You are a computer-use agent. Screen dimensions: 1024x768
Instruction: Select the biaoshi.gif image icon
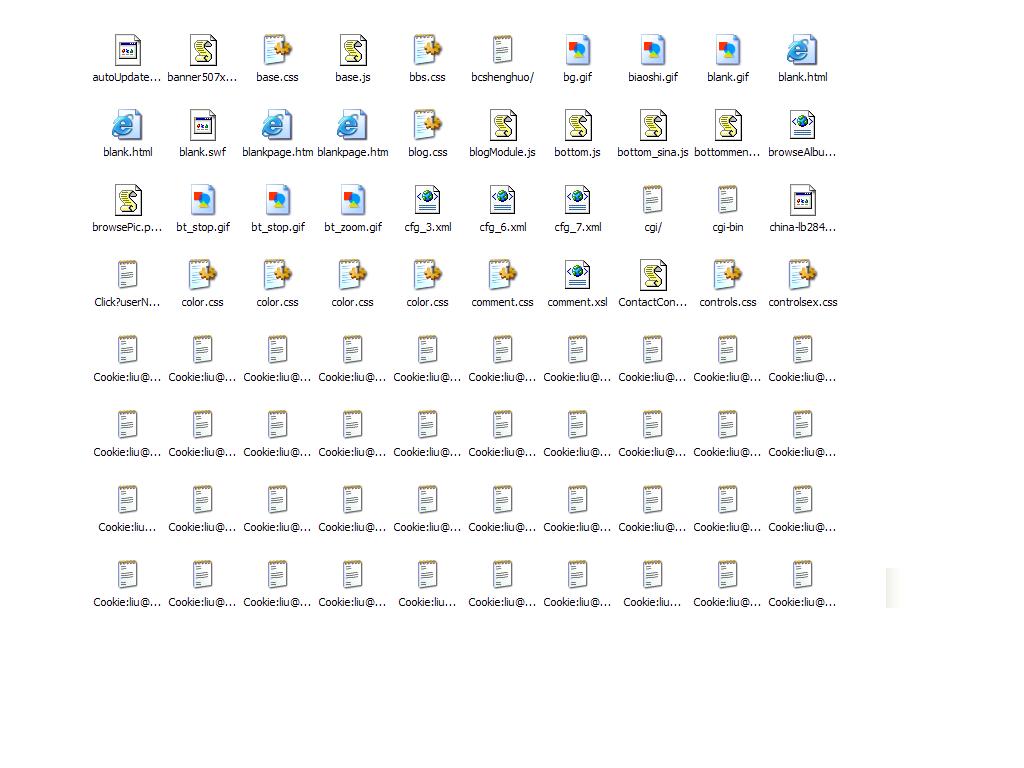[x=652, y=51]
